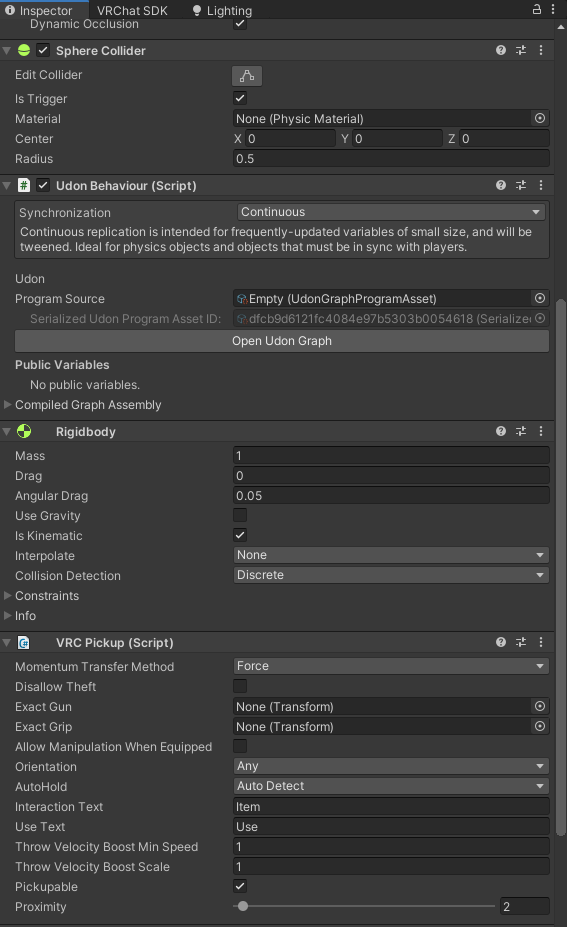The height and width of the screenshot is (927, 567).
Task: Open object picker for Program Source
Action: 540,298
